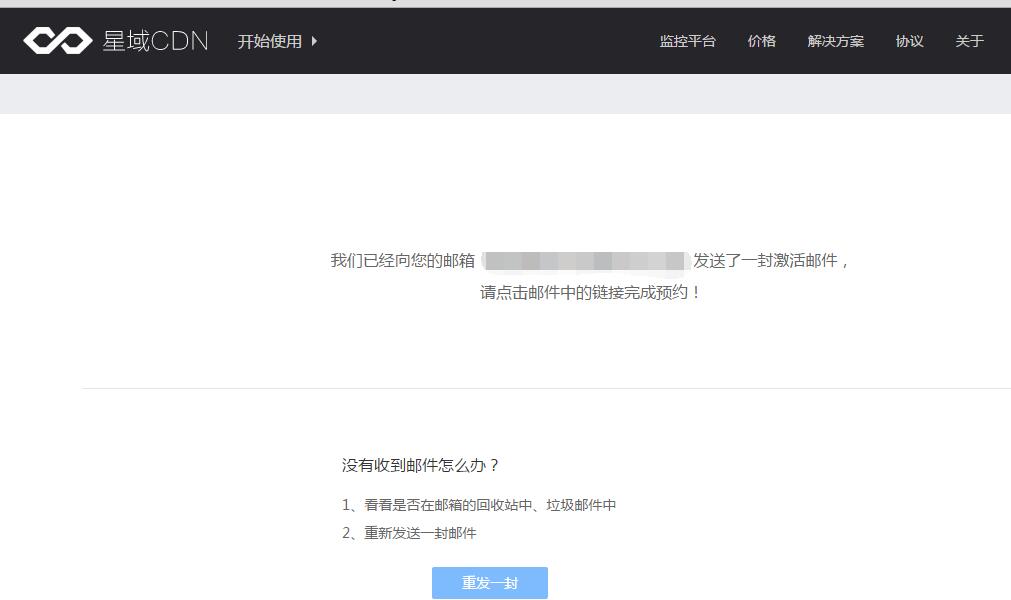Open the 开始使用 menu
The width and height of the screenshot is (1011, 600).
[x=269, y=41]
